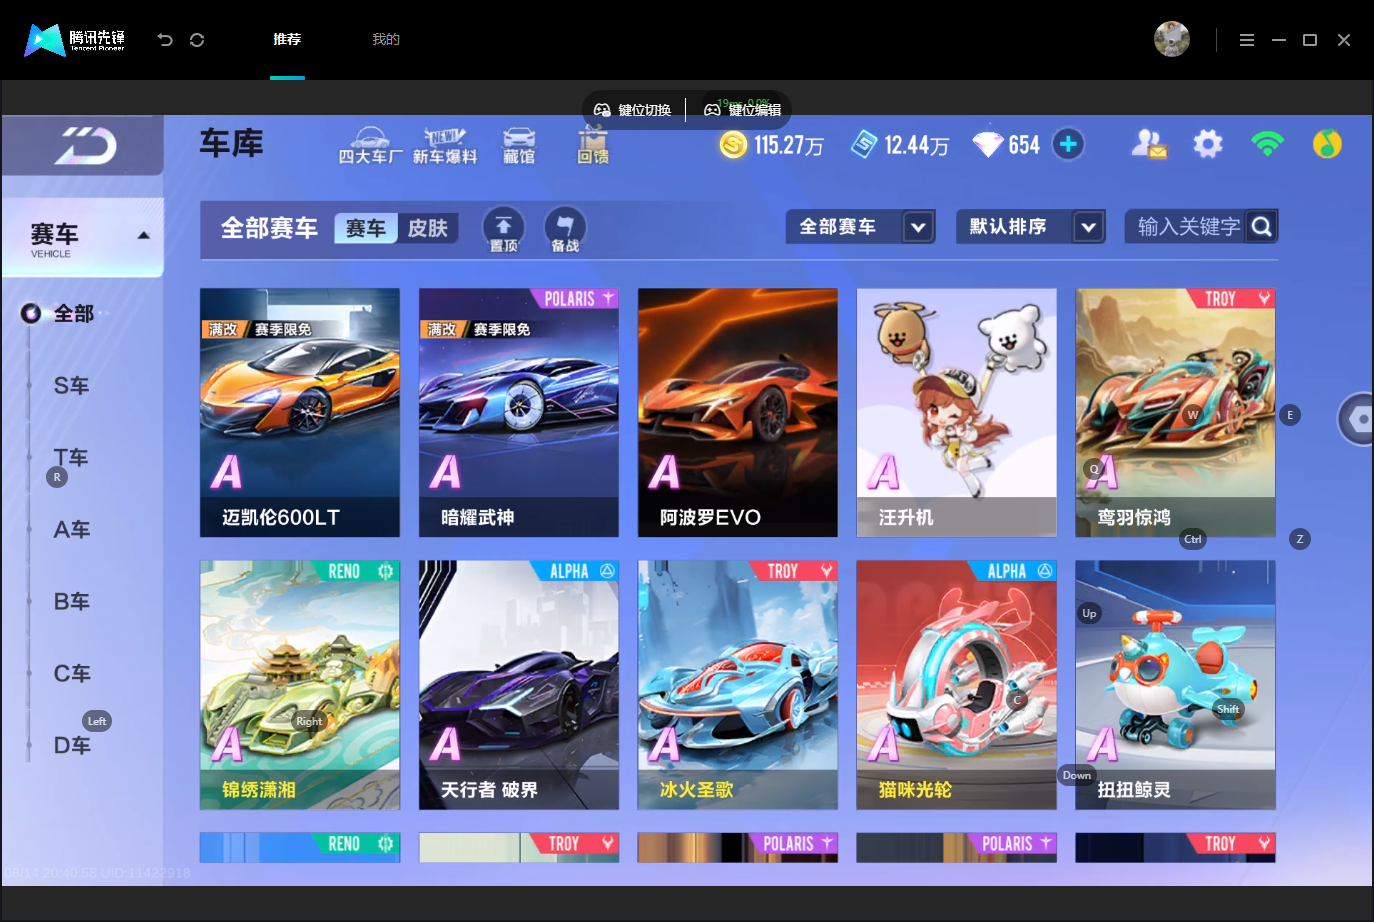Select S车 category
The height and width of the screenshot is (922, 1374).
pos(72,386)
